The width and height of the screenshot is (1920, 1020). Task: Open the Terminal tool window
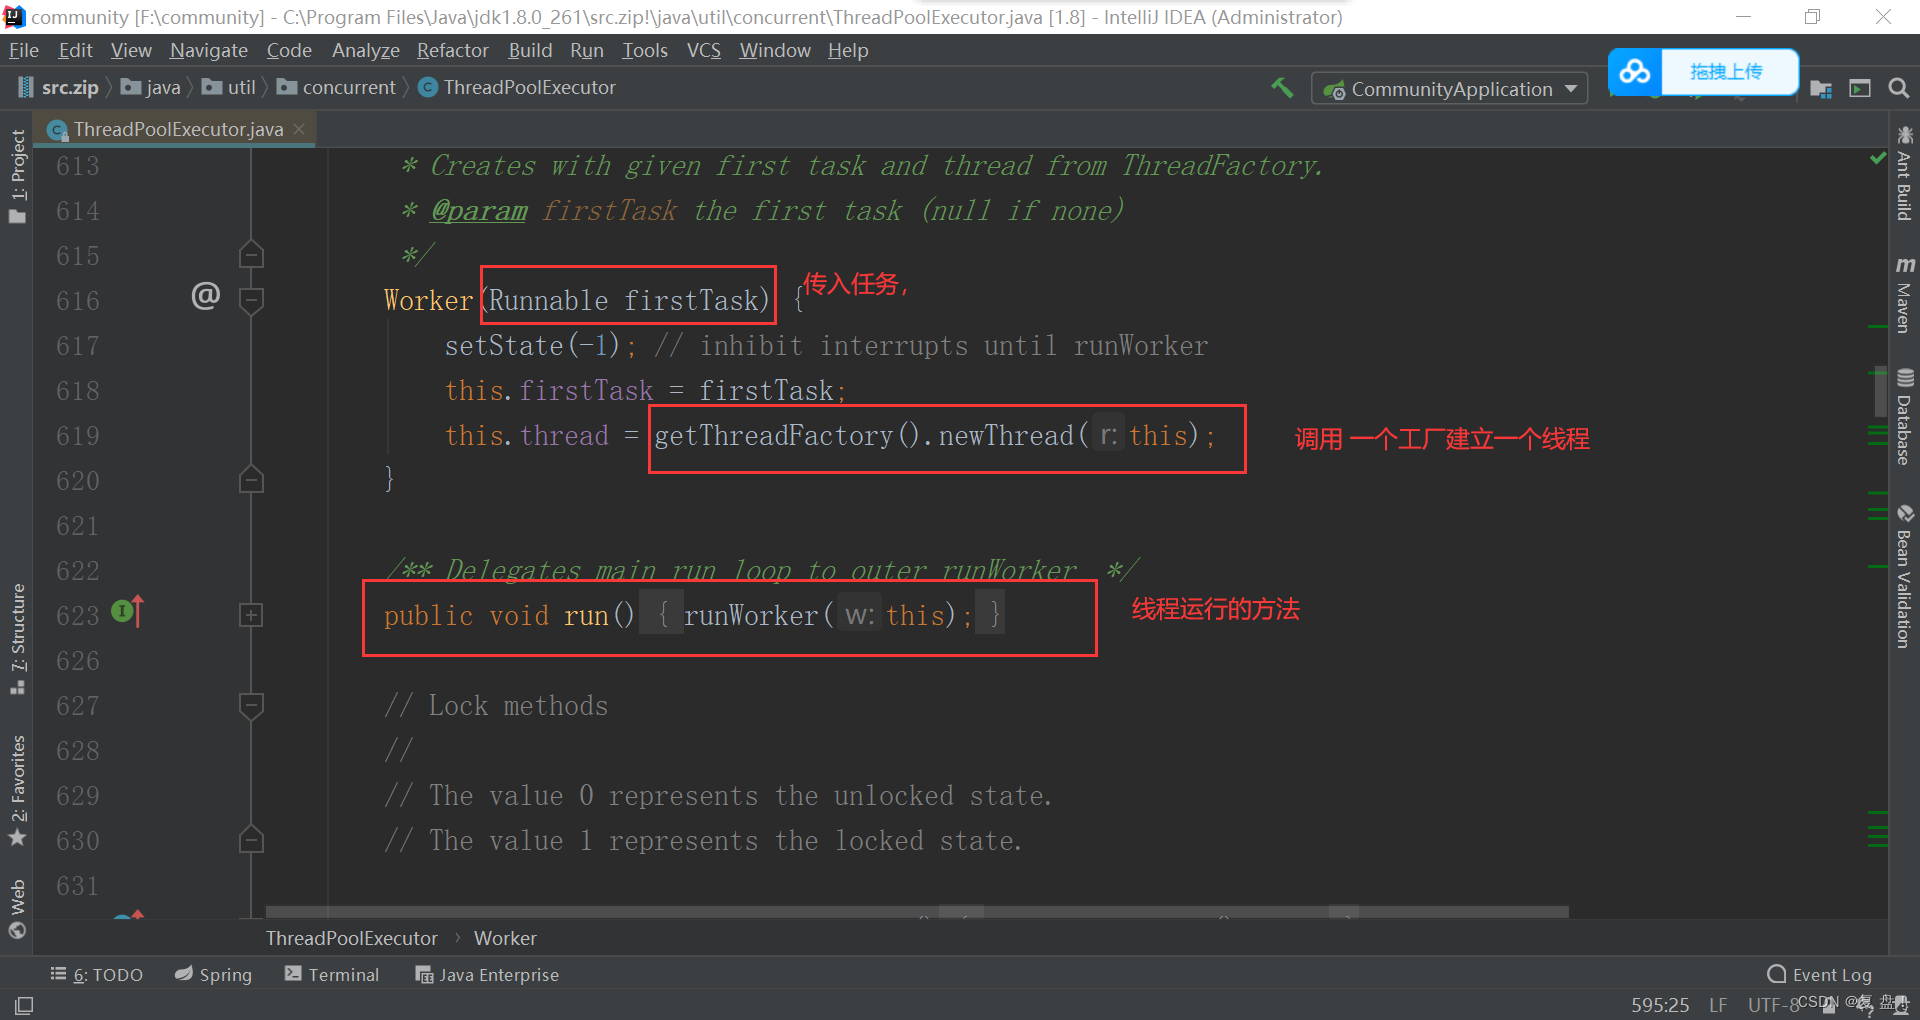tap(332, 975)
